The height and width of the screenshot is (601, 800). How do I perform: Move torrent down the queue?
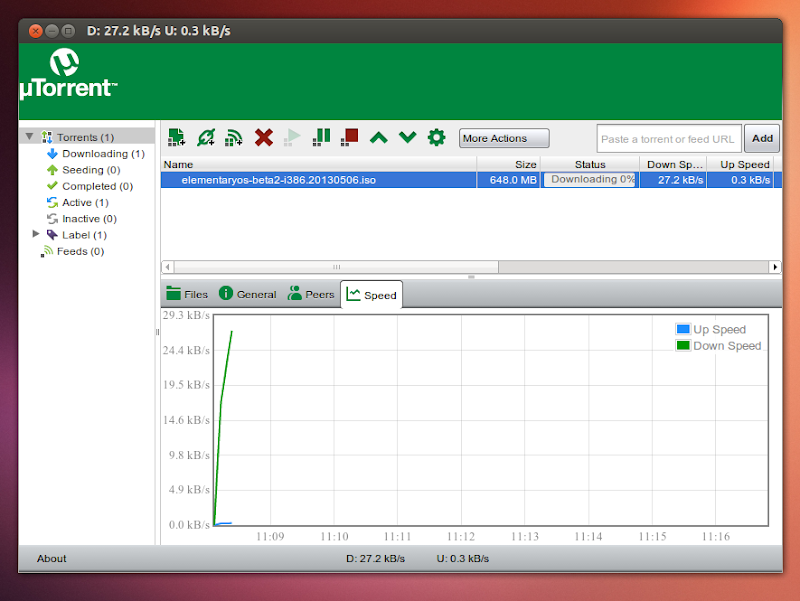click(408, 137)
